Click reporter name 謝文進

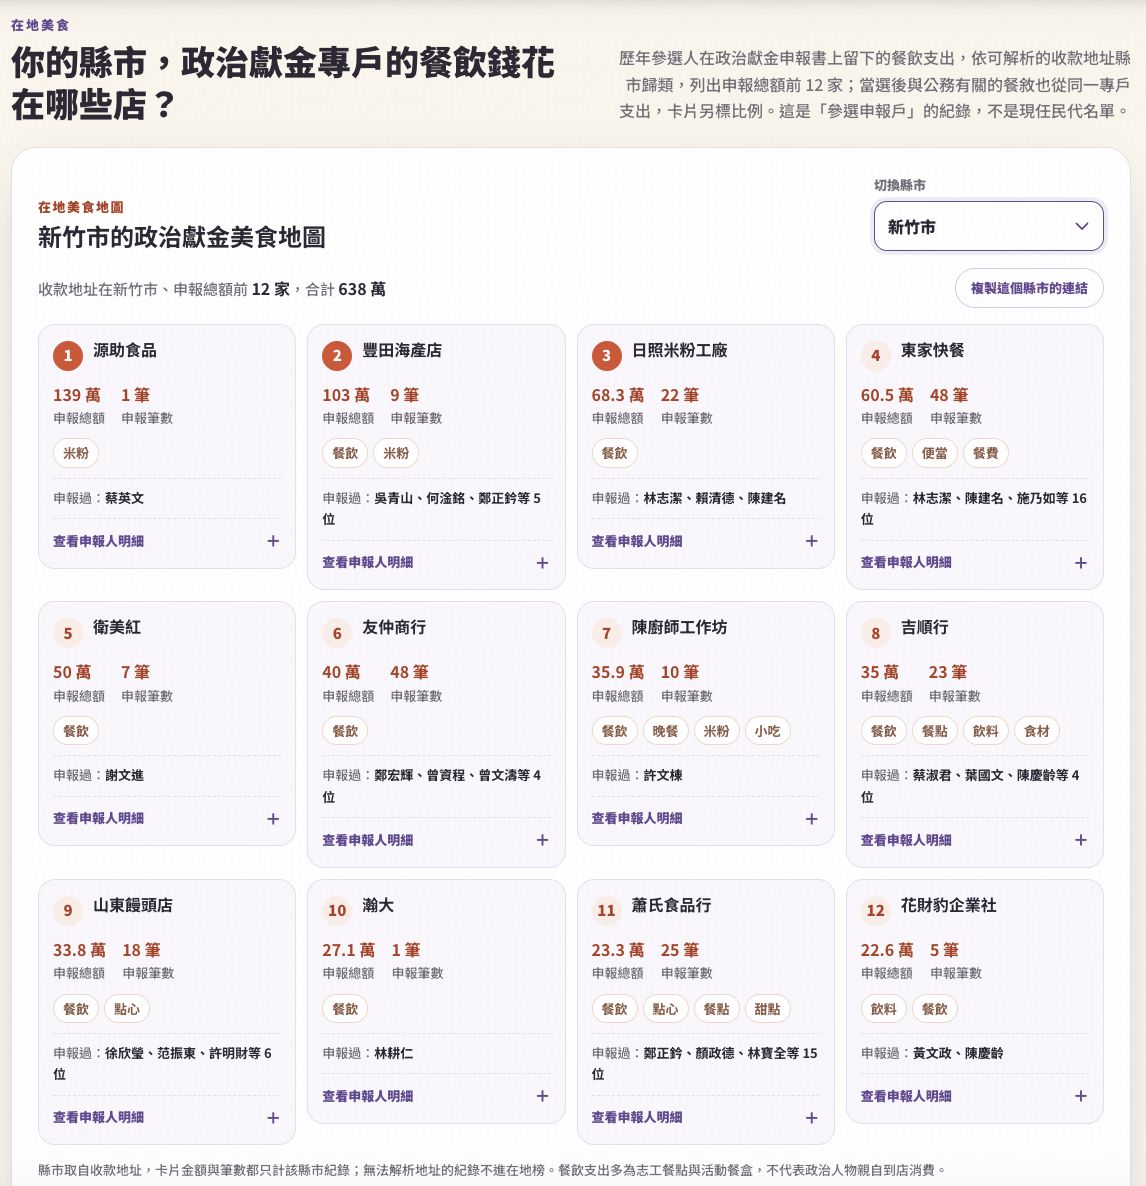124,775
